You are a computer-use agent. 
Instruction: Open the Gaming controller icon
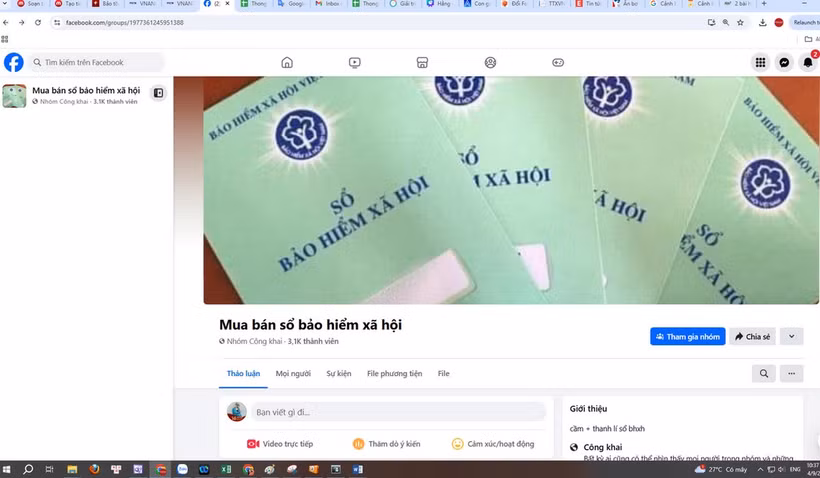pyautogui.click(x=558, y=63)
